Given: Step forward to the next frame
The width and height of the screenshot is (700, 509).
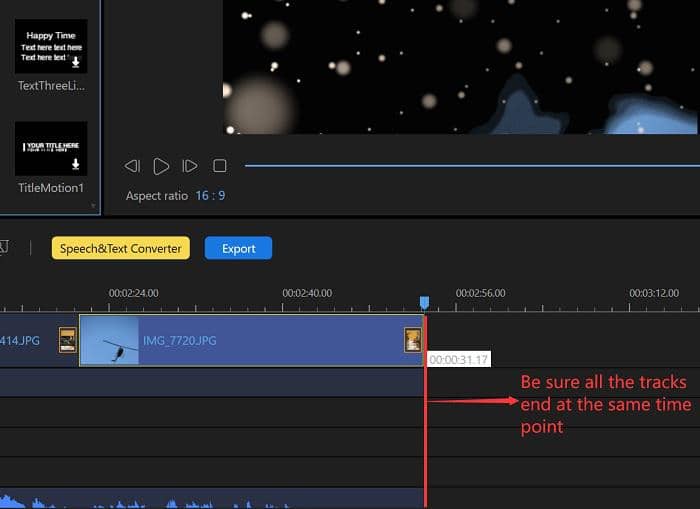Looking at the screenshot, I should (190, 166).
